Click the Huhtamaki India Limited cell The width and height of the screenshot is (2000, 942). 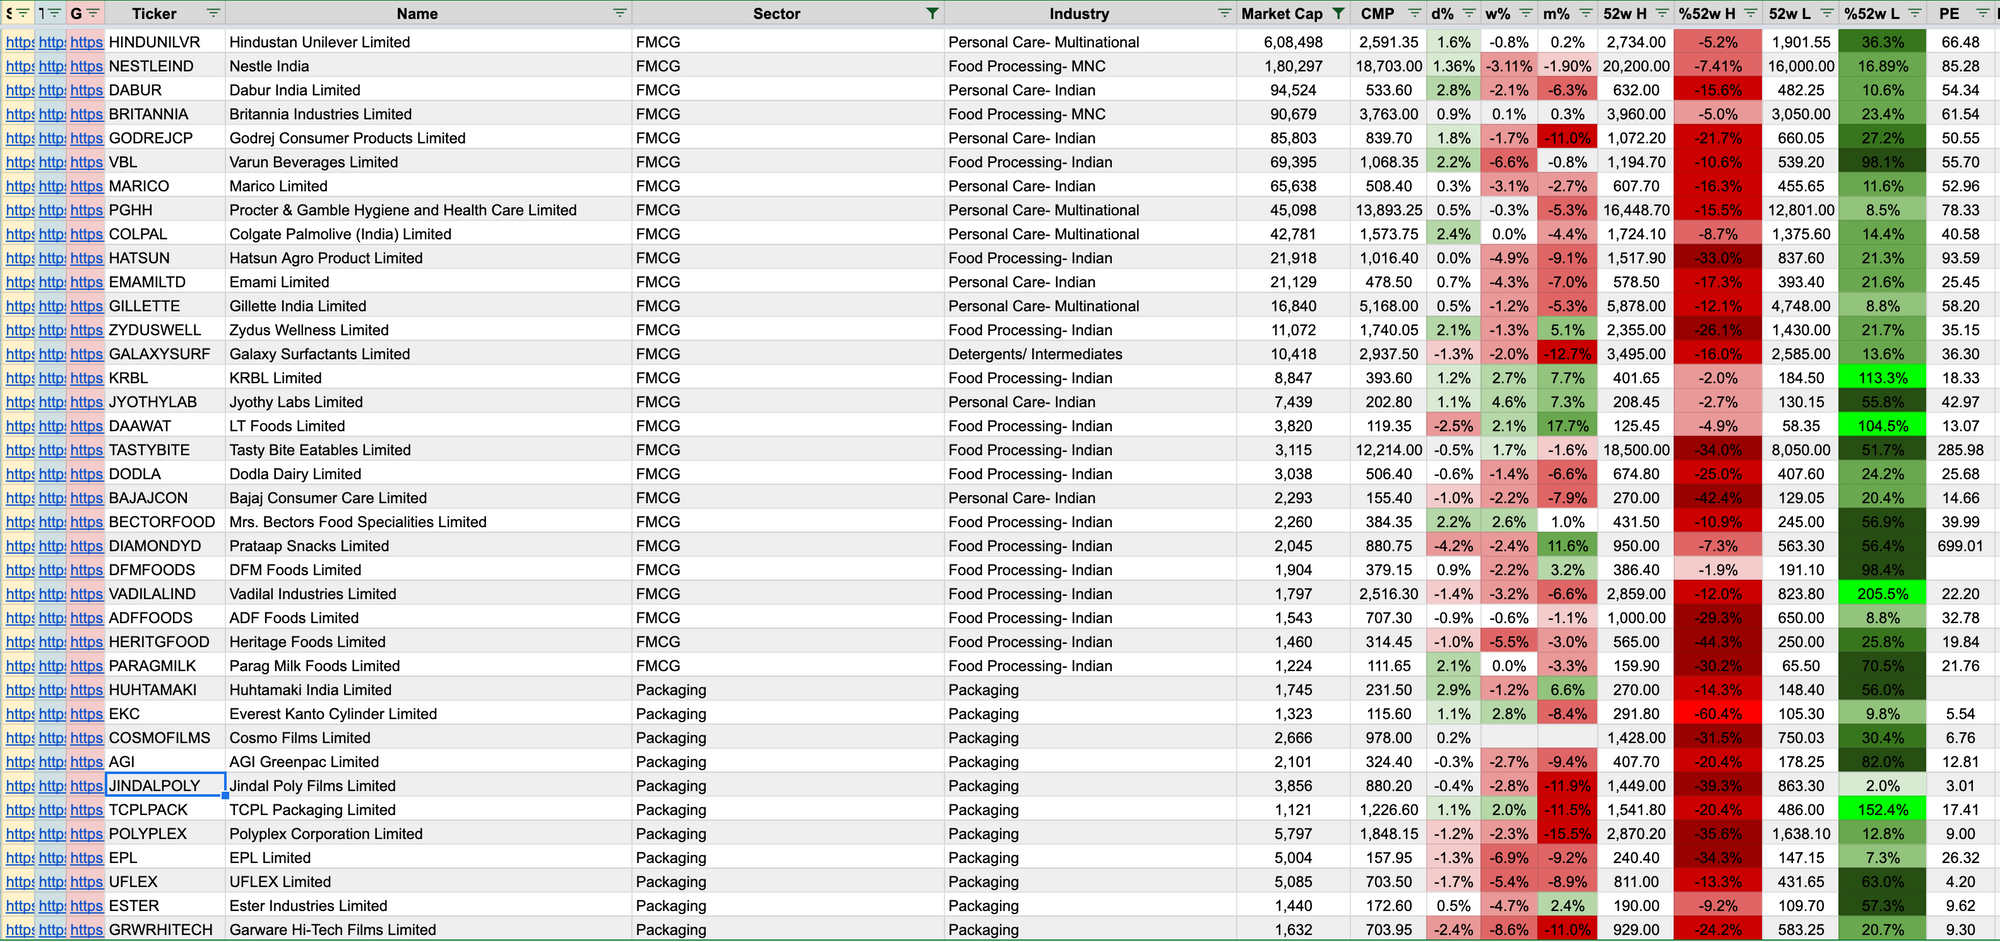[x=429, y=690]
